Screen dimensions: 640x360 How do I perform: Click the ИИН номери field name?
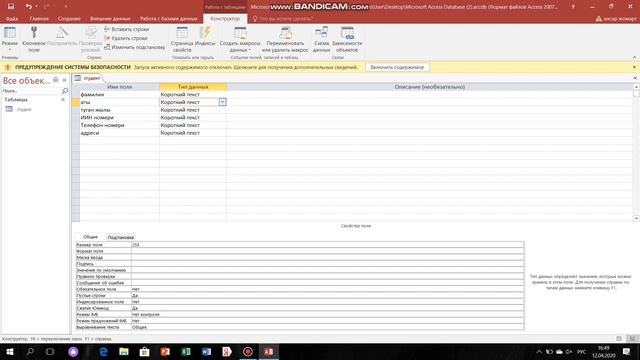(119, 118)
